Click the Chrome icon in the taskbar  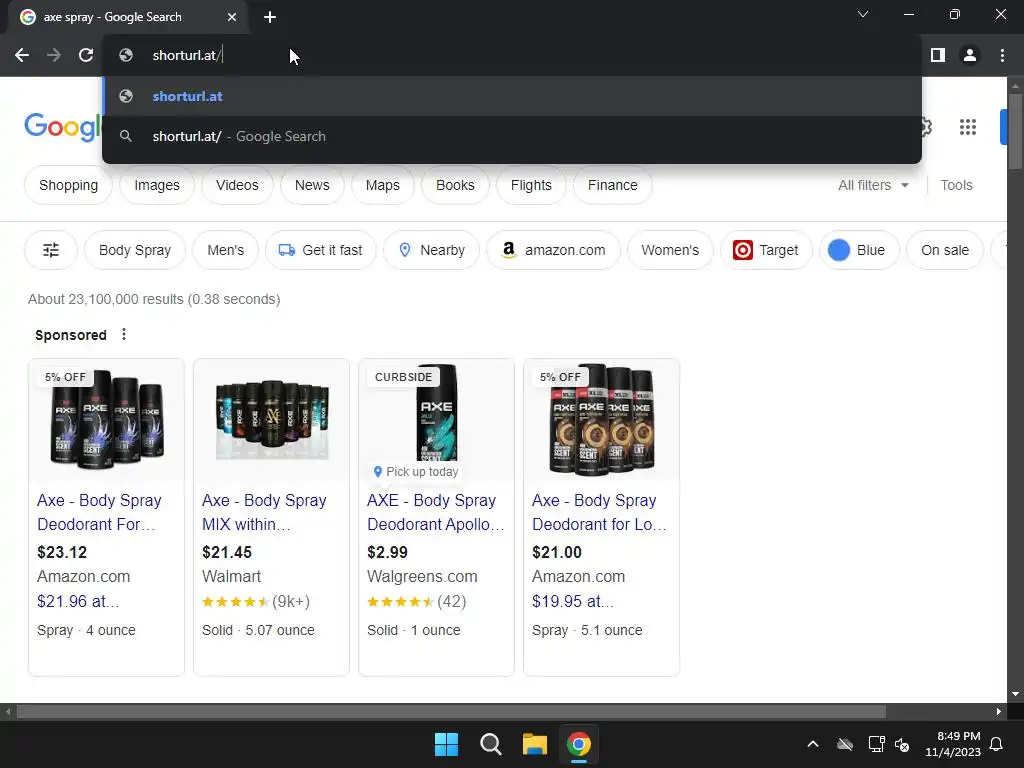coord(579,744)
